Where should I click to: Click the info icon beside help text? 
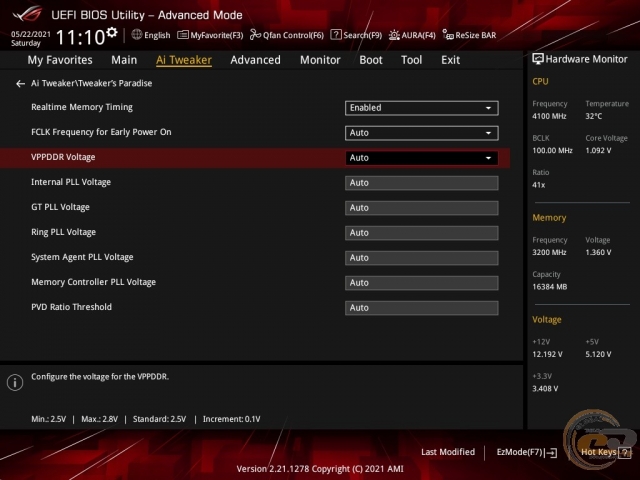15,382
